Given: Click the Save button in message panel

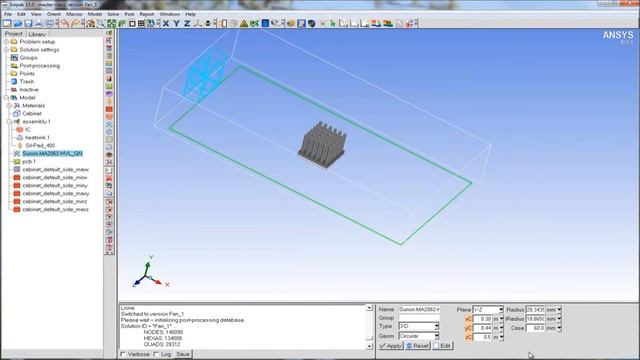Looking at the screenshot, I should (x=182, y=354).
